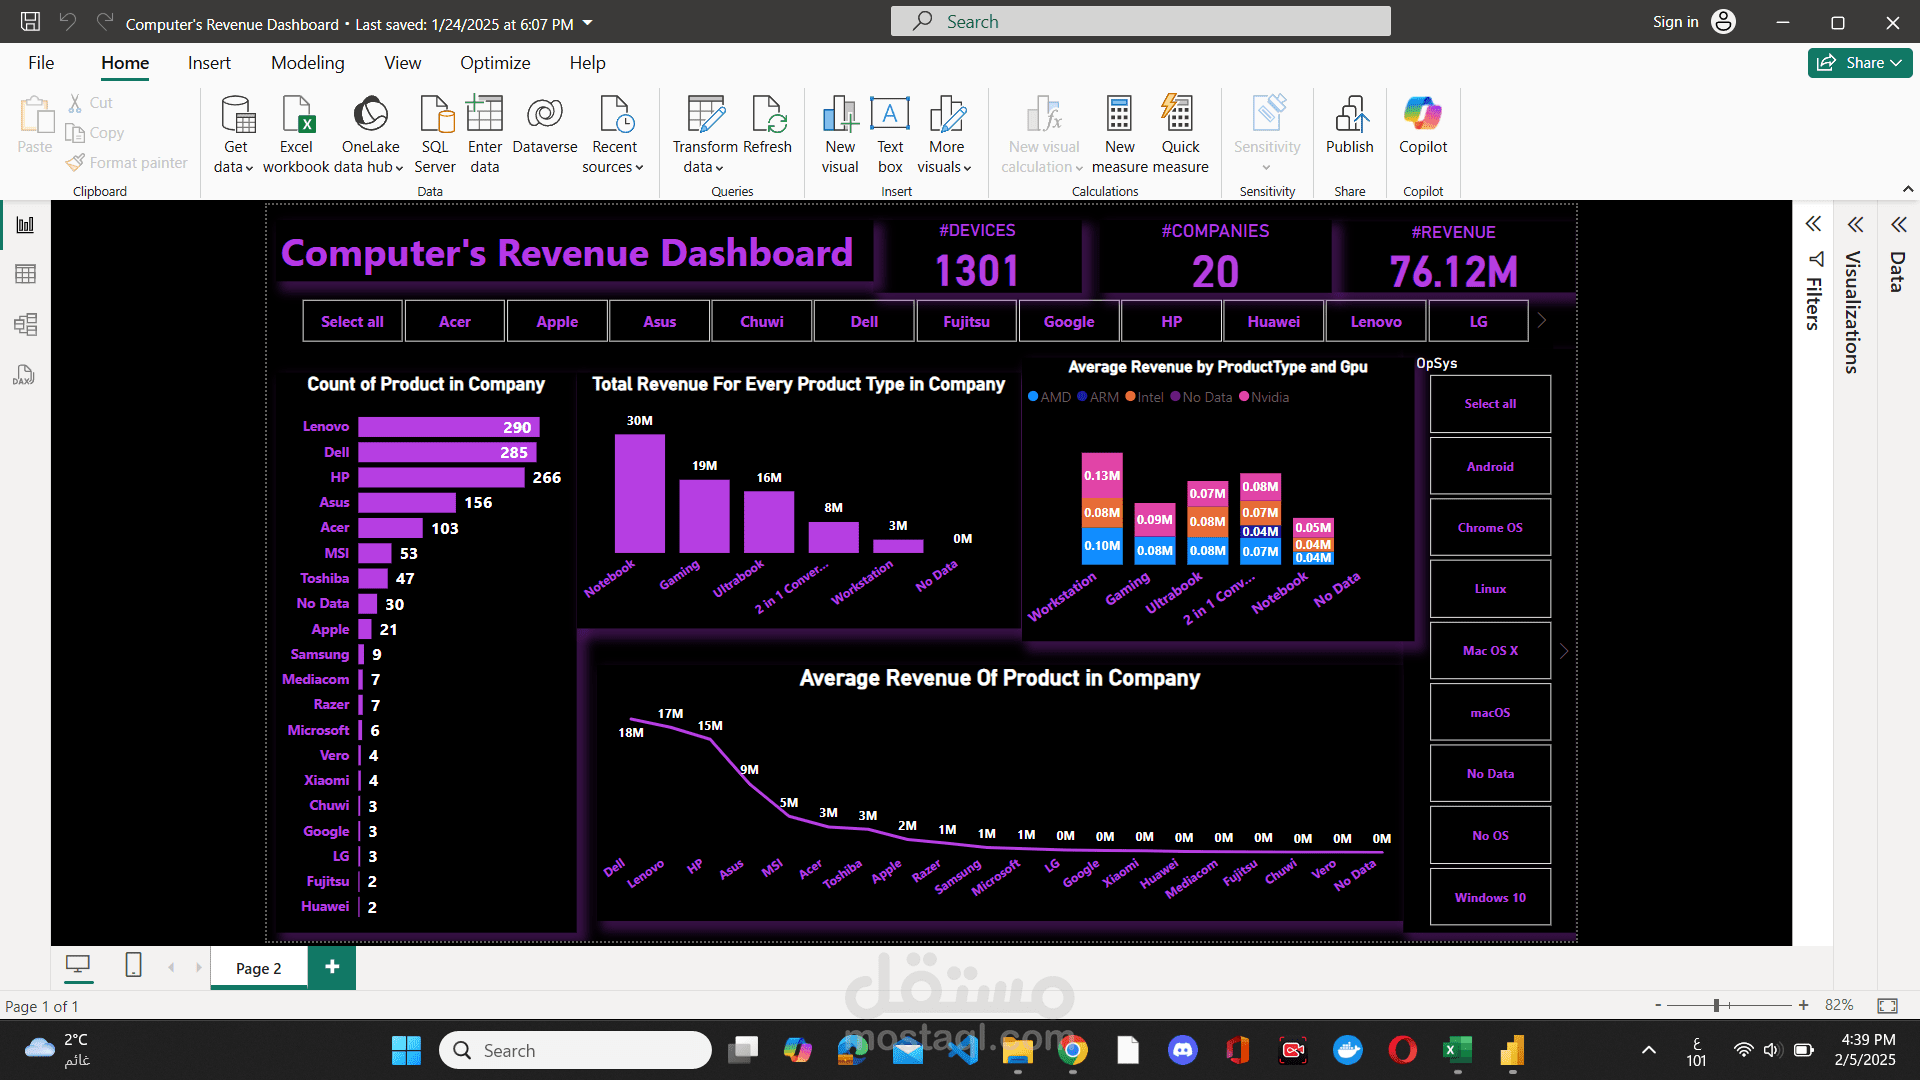
Task: Open the title bar file dropdown arrow
Action: [588, 23]
